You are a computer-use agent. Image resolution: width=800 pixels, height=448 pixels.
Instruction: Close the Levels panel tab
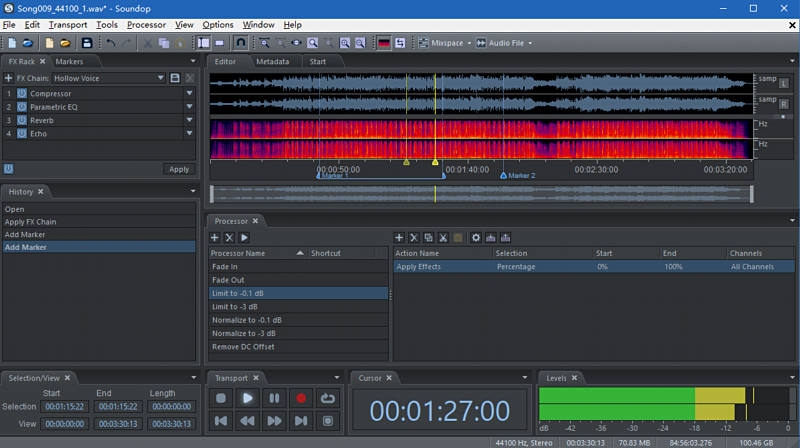(x=574, y=378)
